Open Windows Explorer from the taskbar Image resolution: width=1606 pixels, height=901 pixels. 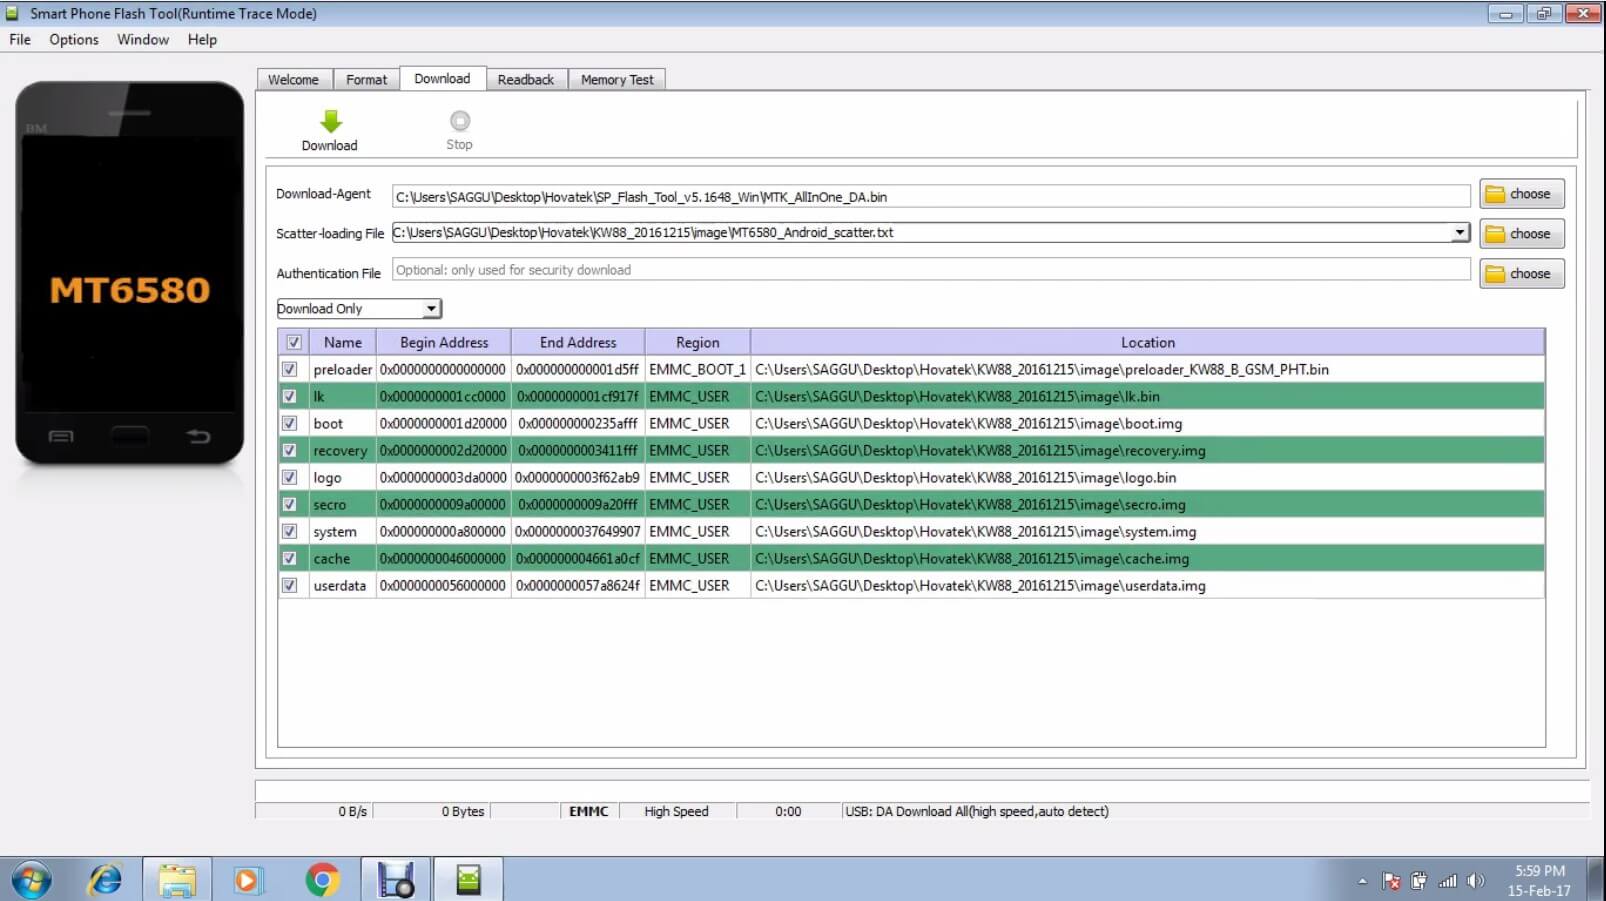[x=178, y=879]
